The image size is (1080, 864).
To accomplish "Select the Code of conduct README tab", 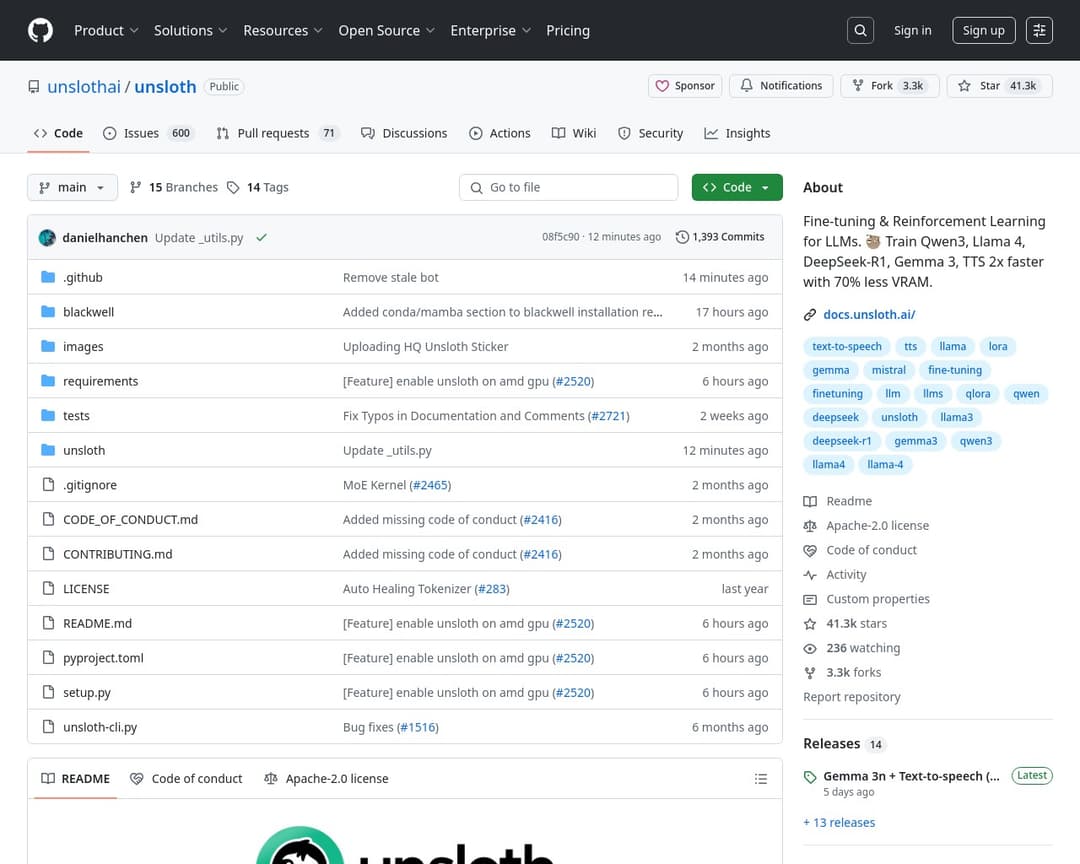I will coord(187,779).
